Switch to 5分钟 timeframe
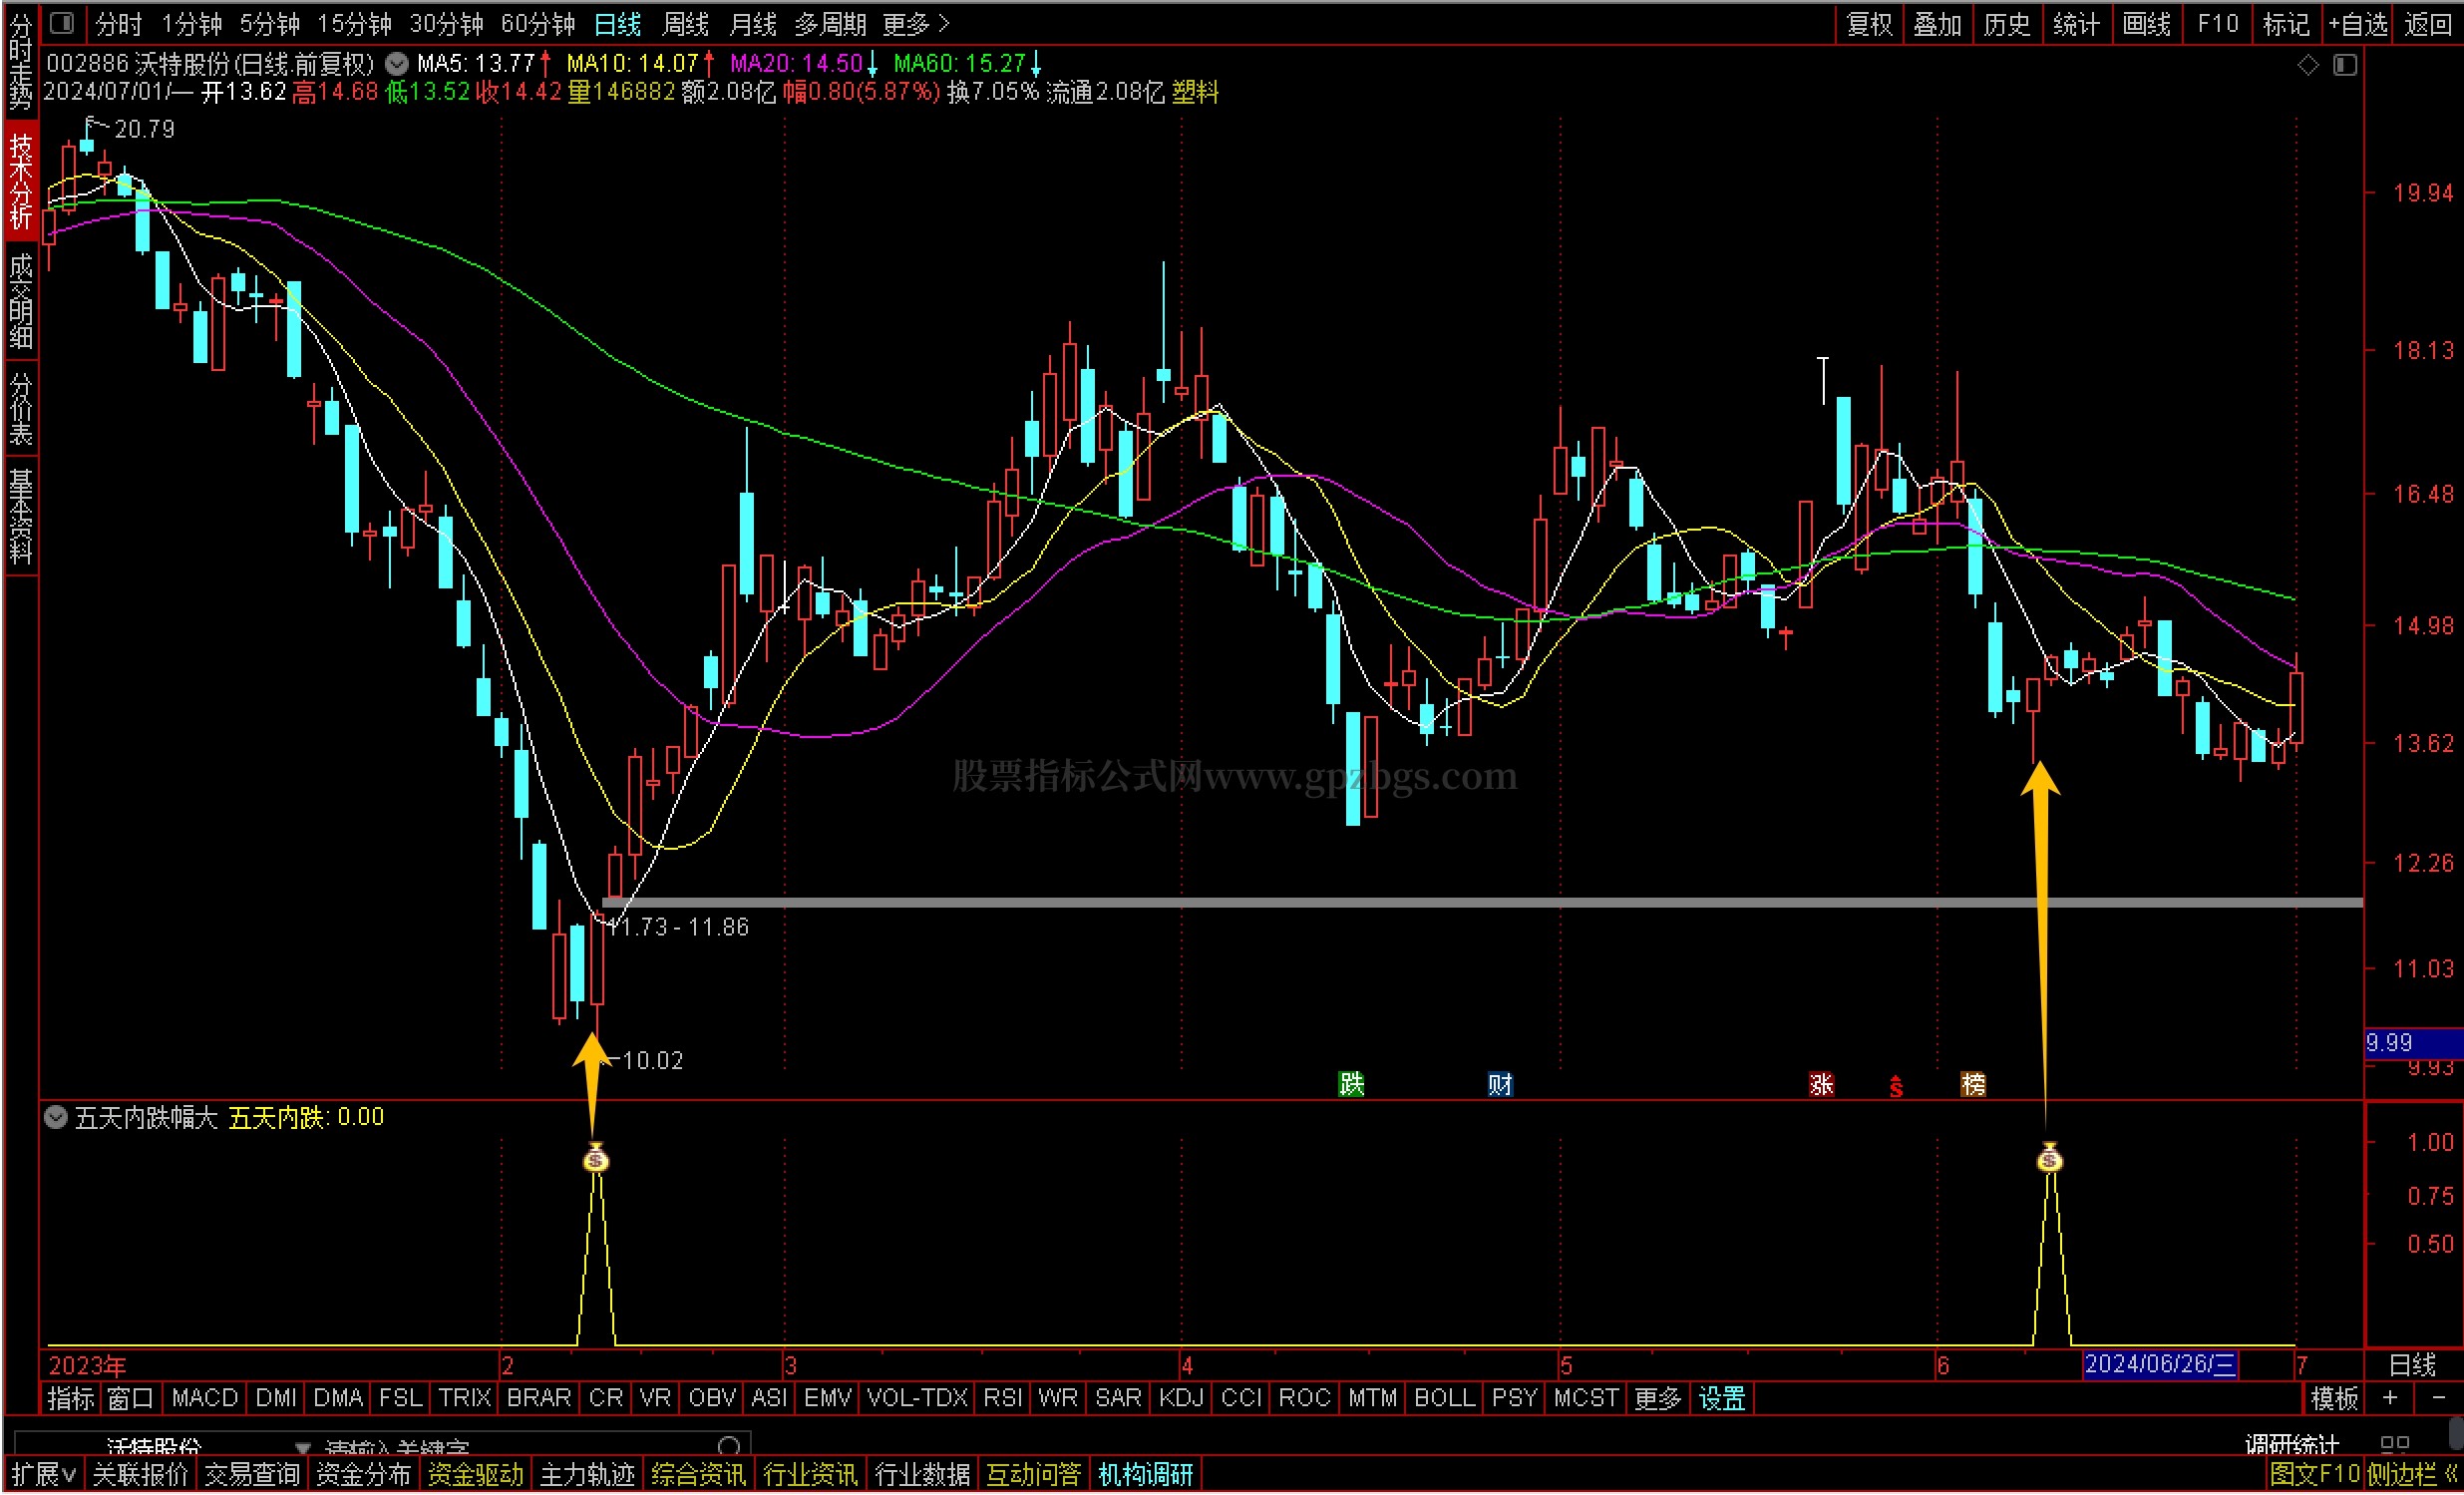This screenshot has height=1495, width=2464. click(269, 24)
